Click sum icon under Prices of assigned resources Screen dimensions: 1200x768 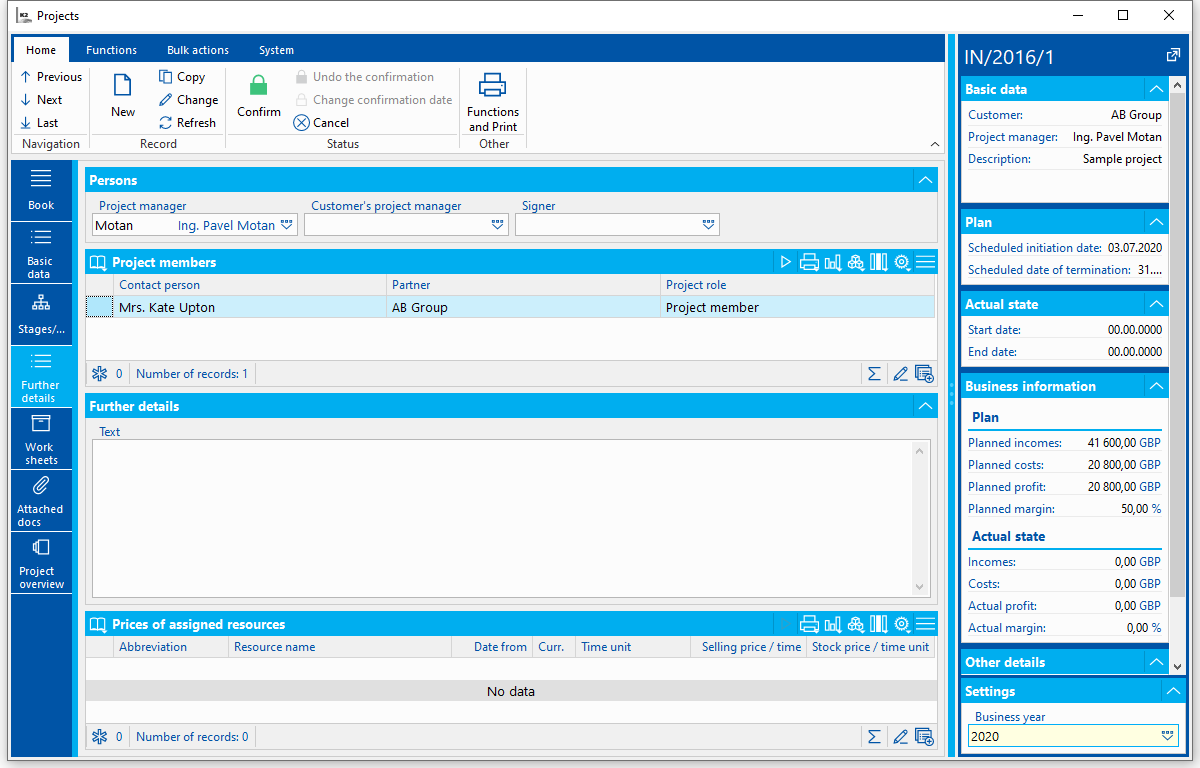[874, 737]
